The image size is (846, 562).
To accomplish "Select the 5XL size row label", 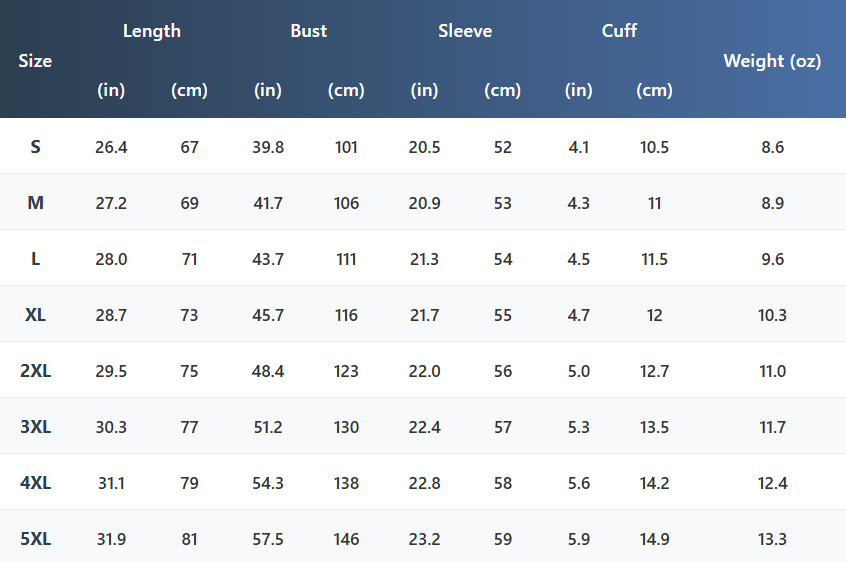I will coord(35,539).
